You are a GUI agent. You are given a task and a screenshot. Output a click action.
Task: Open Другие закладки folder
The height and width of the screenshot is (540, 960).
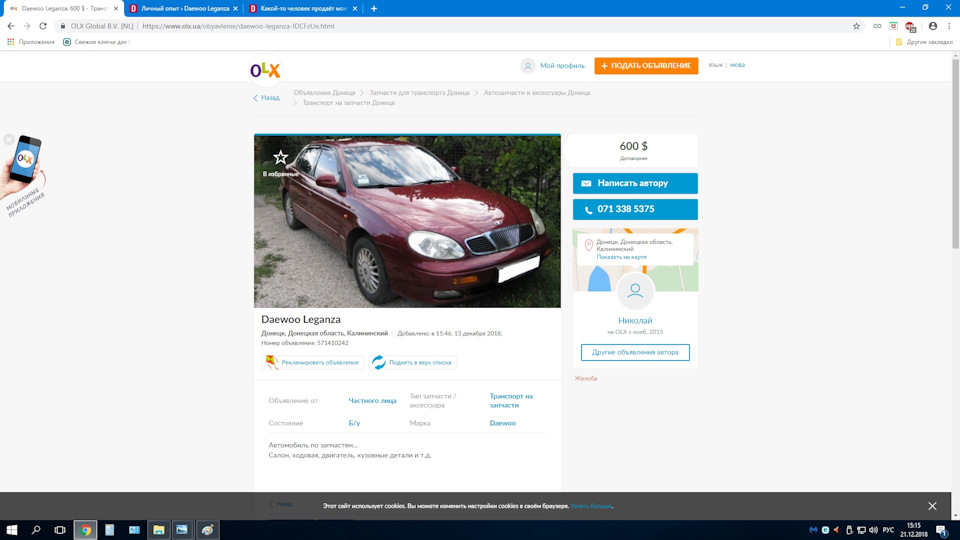click(924, 42)
